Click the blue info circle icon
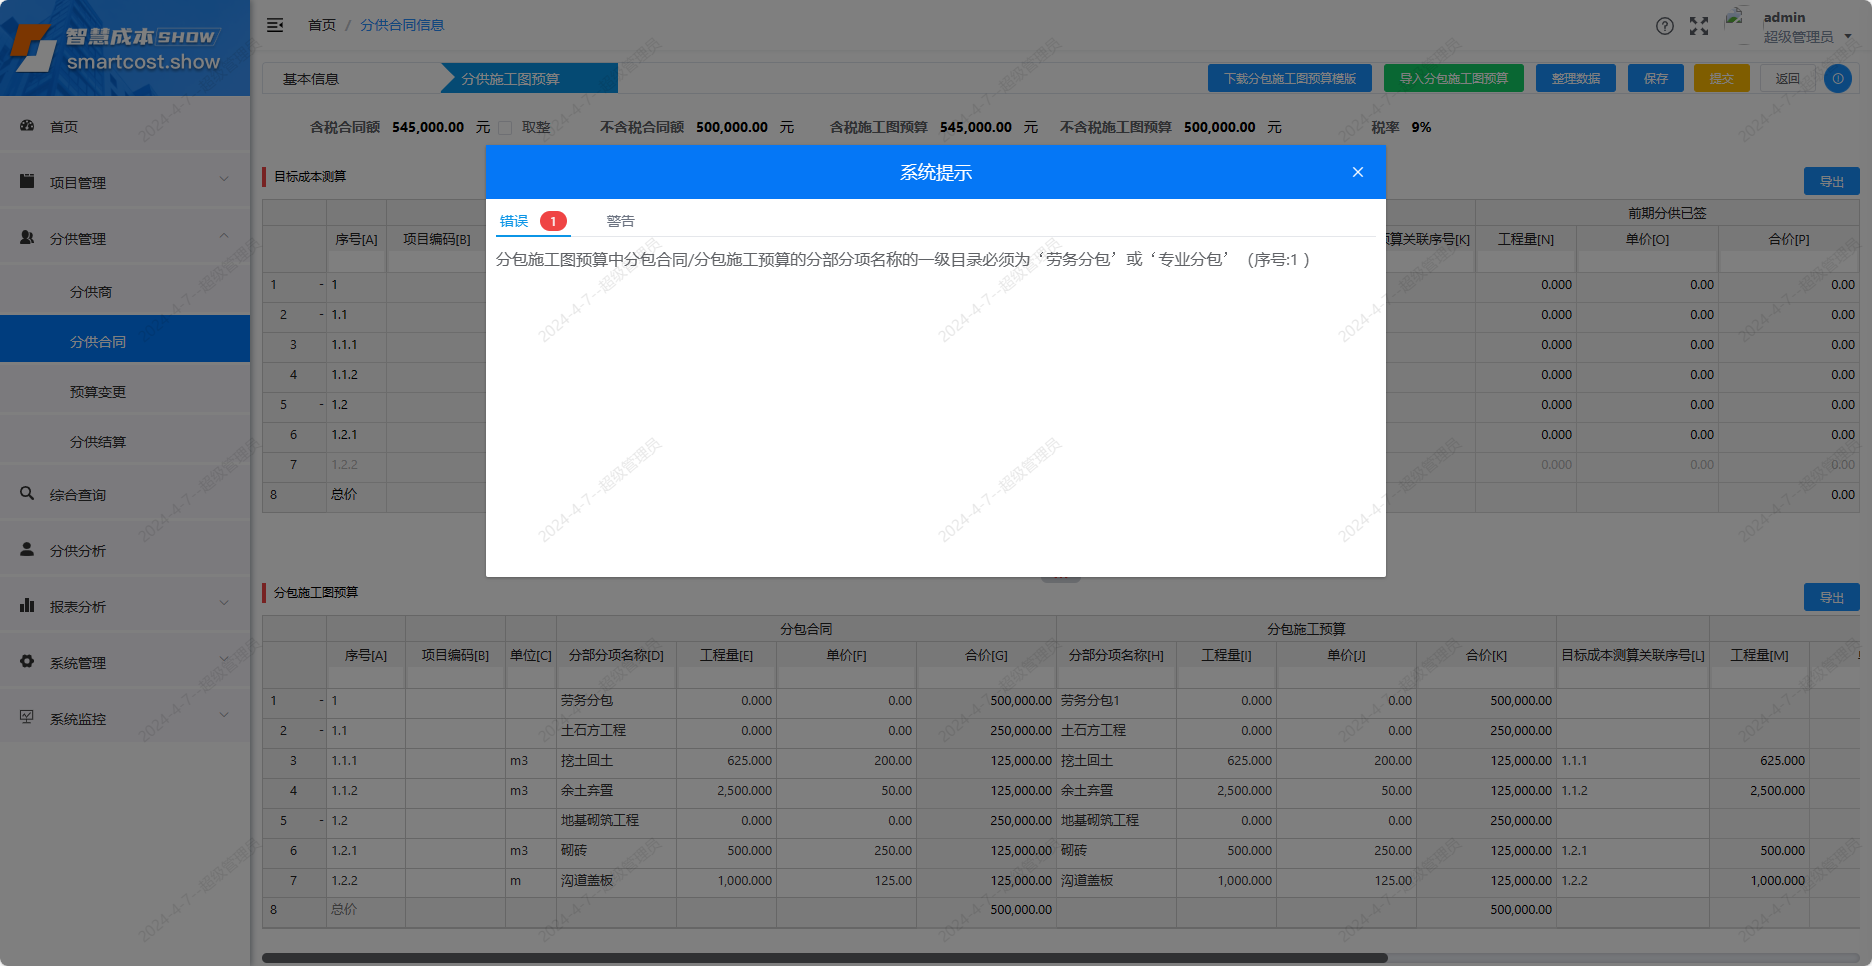The width and height of the screenshot is (1872, 966). [1837, 79]
